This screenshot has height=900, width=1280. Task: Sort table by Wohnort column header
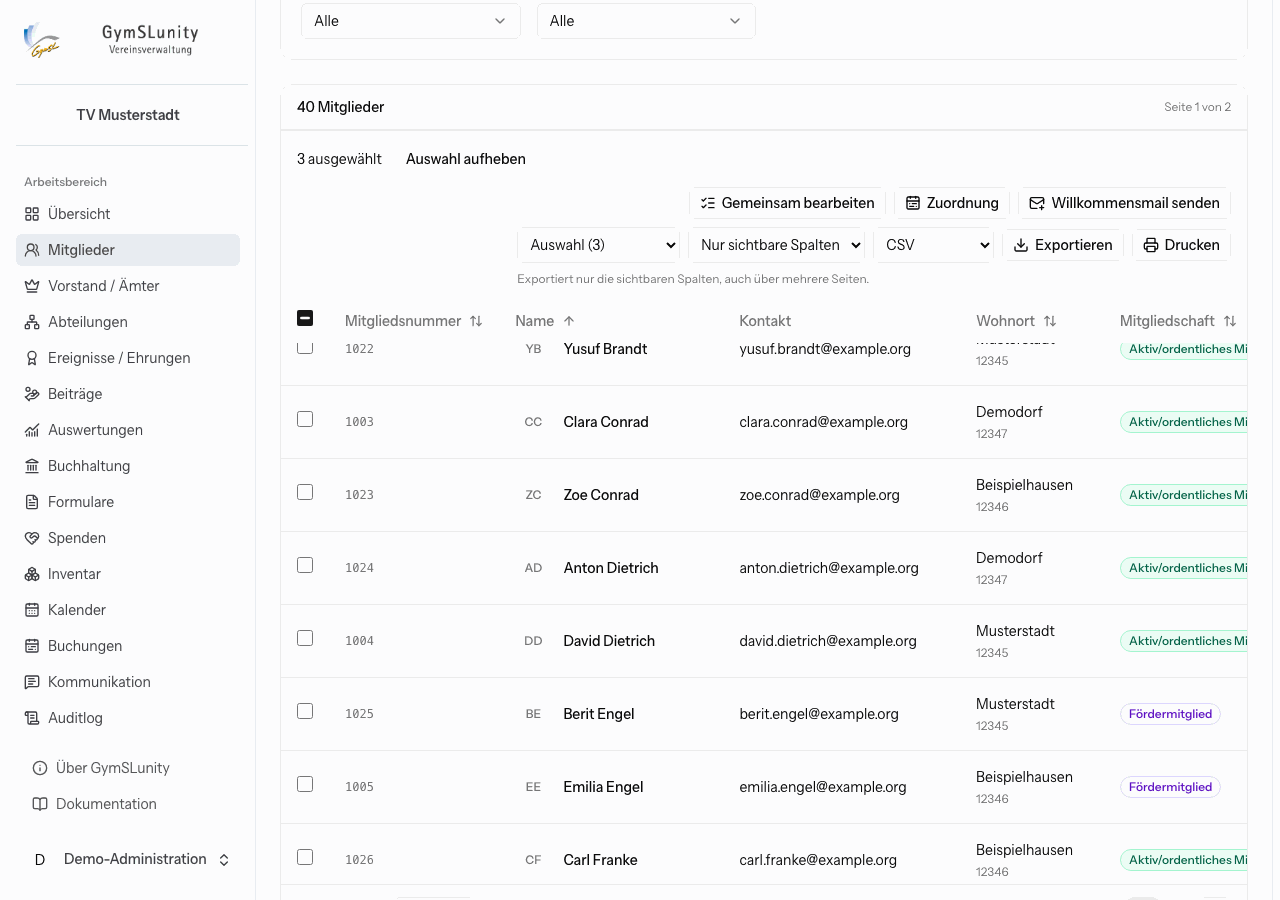click(x=1016, y=321)
